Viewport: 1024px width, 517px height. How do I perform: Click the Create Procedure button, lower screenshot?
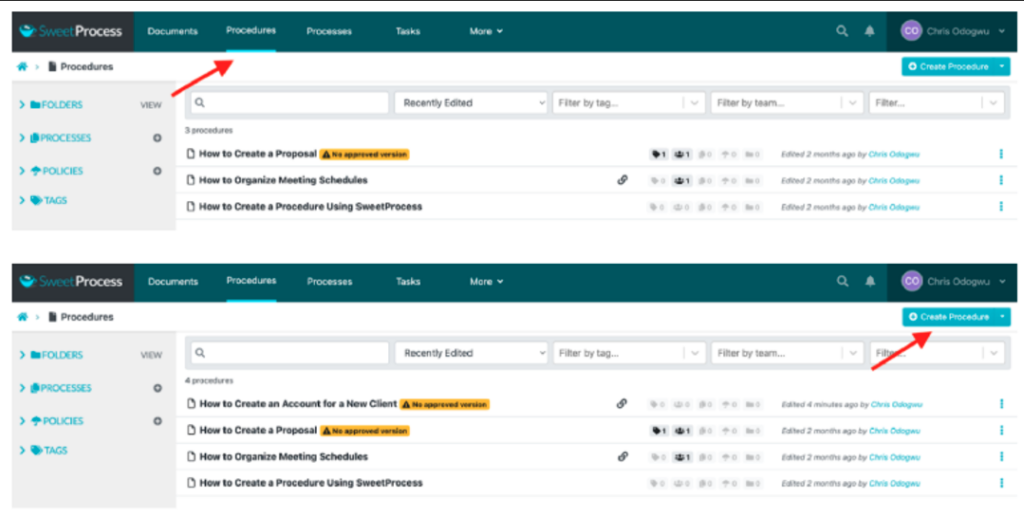[x=949, y=317]
